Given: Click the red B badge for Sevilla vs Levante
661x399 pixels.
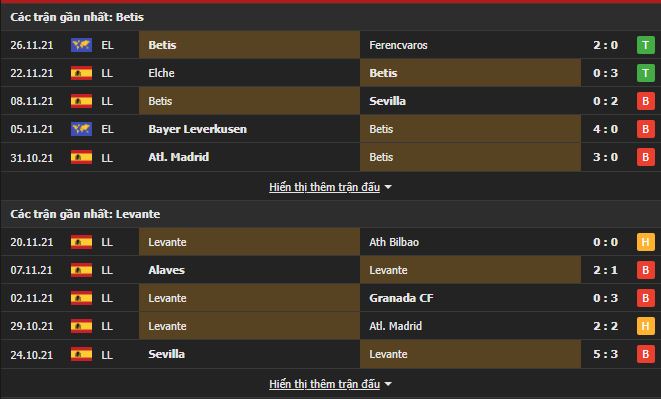Looking at the screenshot, I should 645,354.
